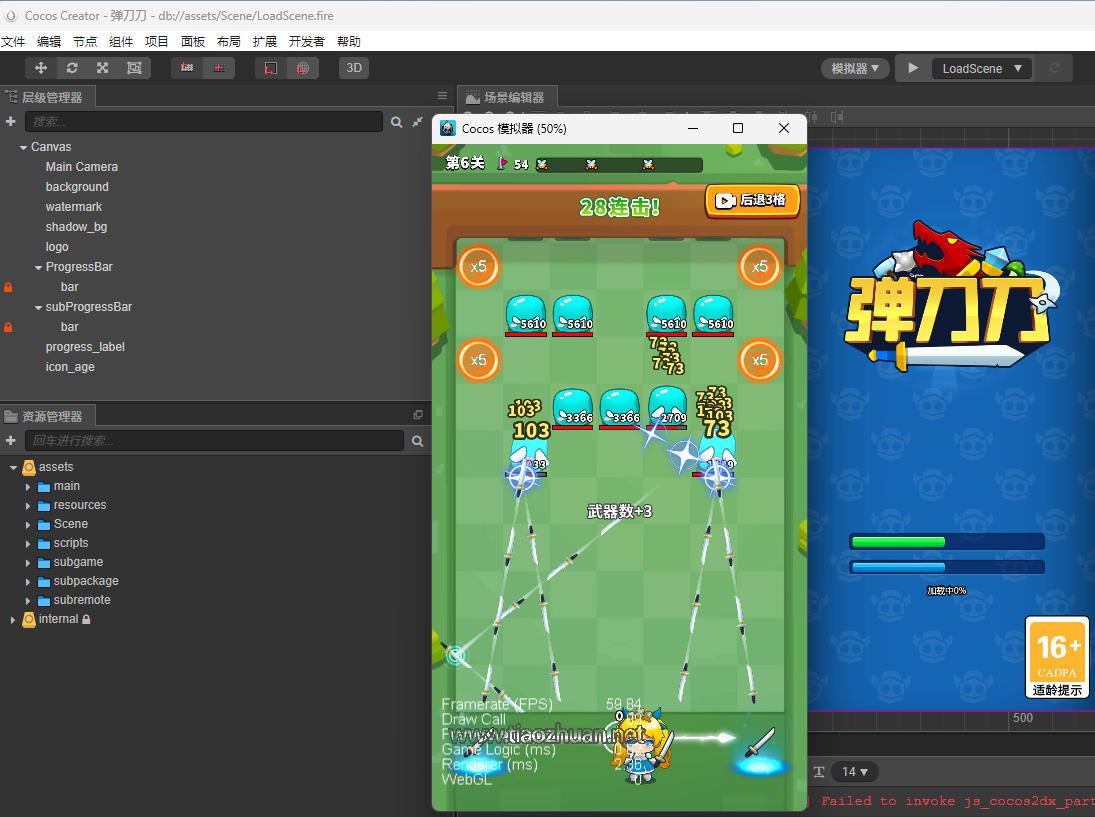Open the 帮助 menu

tap(349, 41)
